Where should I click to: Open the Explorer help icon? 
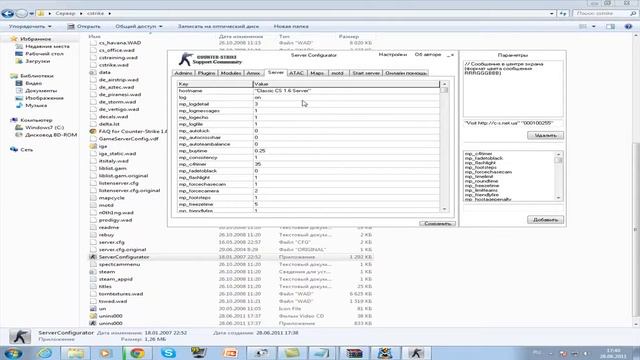click(x=628, y=27)
